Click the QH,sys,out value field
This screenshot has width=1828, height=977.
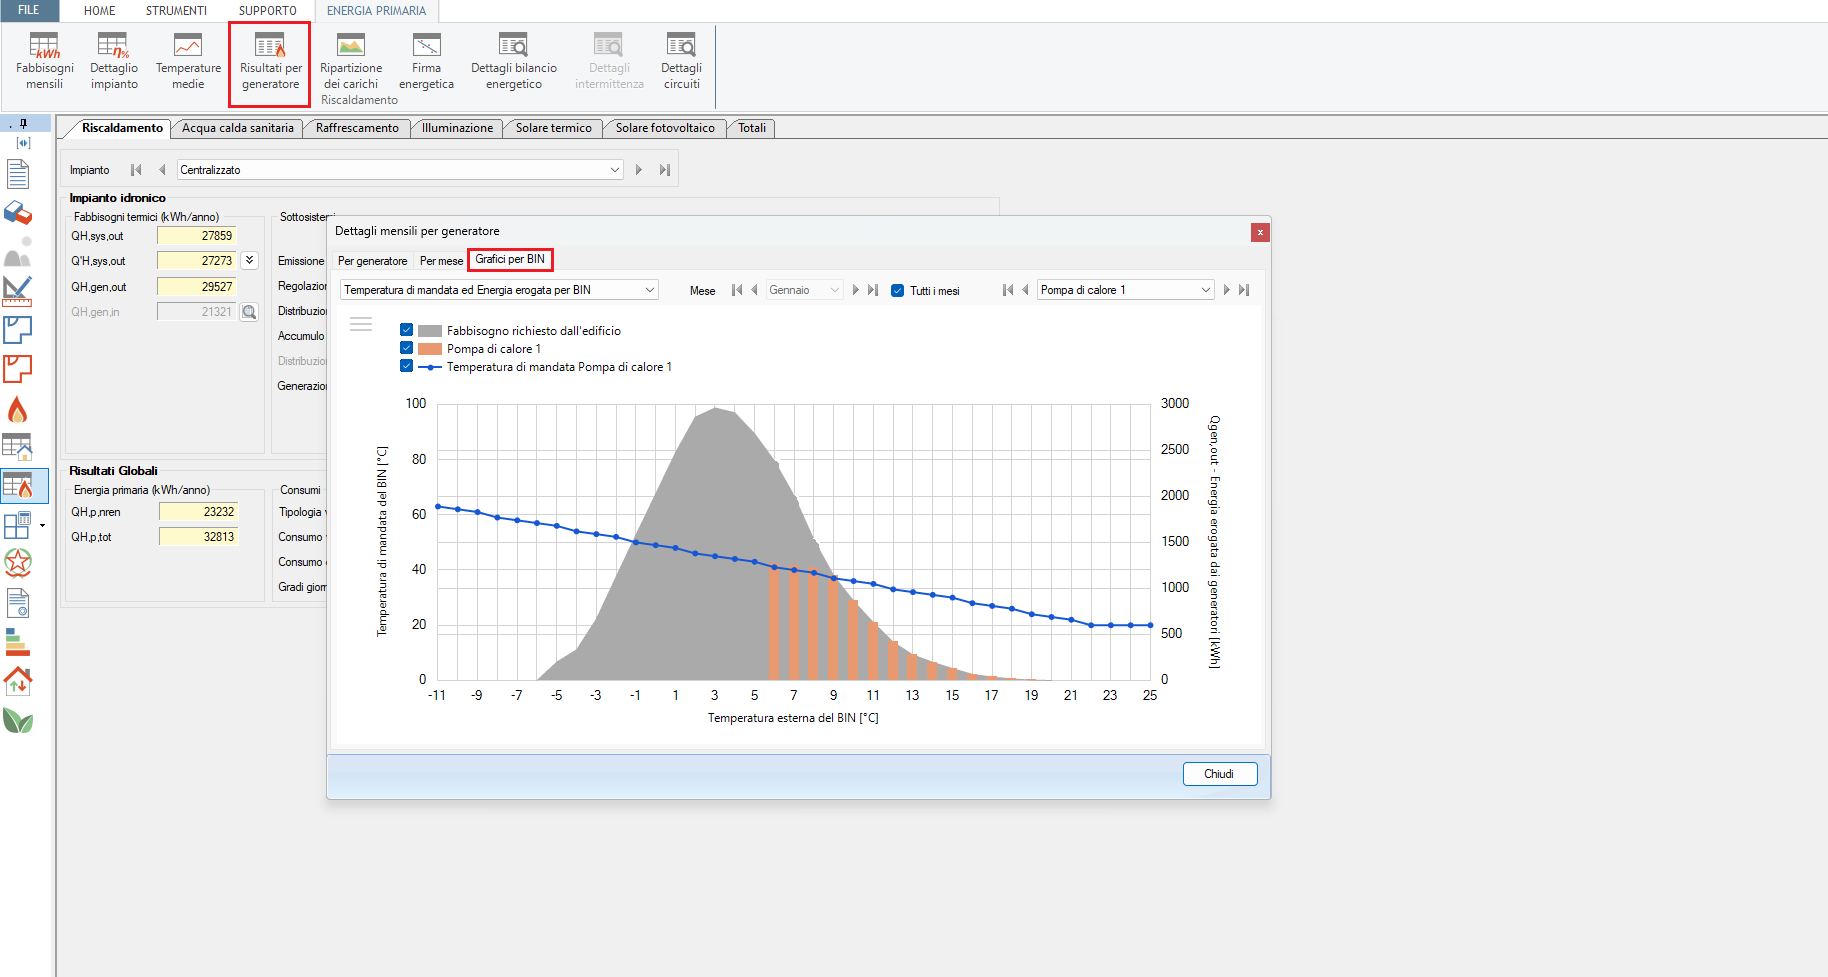pos(197,236)
